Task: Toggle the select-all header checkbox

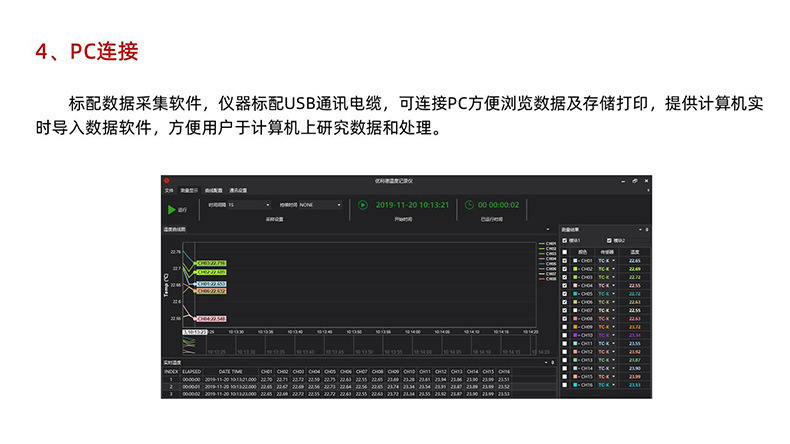Action: (565, 252)
